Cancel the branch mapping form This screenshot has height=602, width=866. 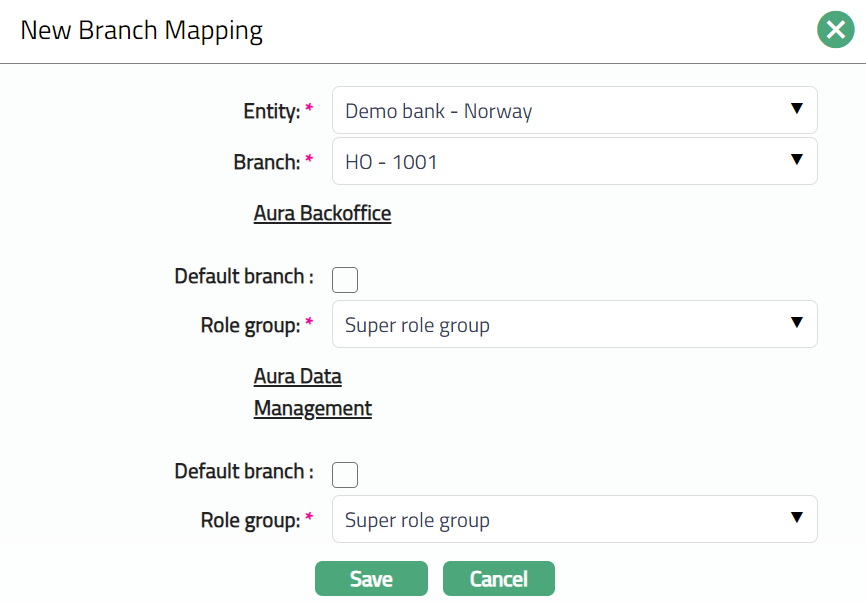point(498,579)
